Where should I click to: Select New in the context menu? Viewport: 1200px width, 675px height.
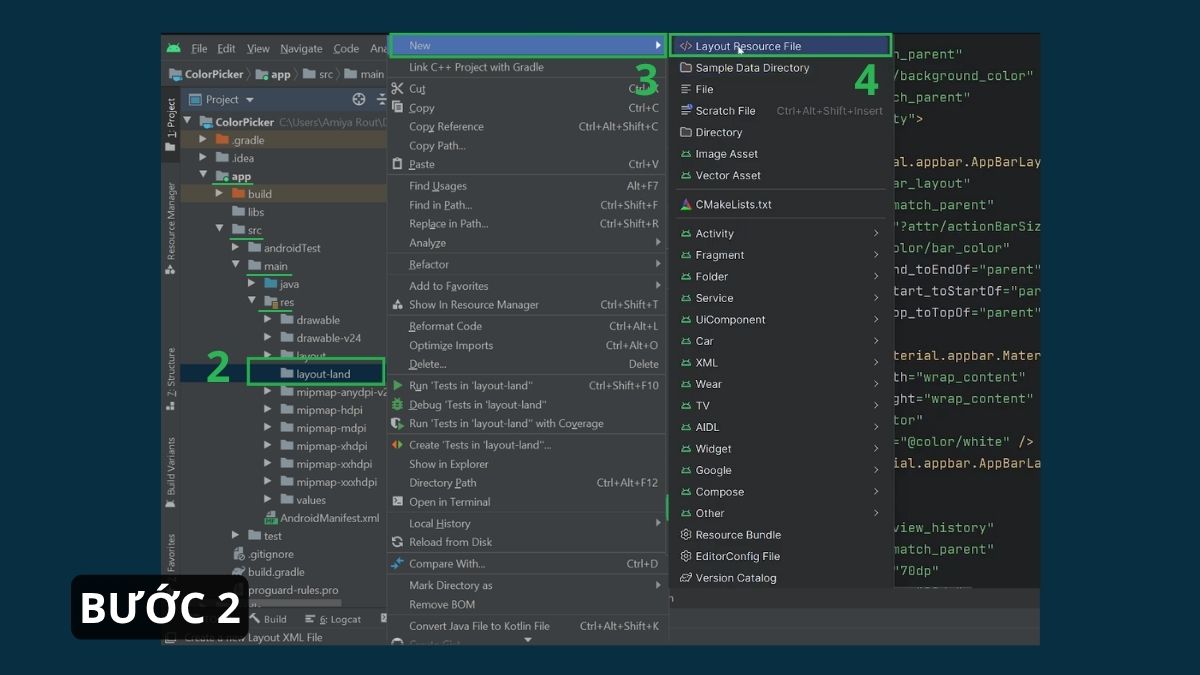[x=527, y=45]
